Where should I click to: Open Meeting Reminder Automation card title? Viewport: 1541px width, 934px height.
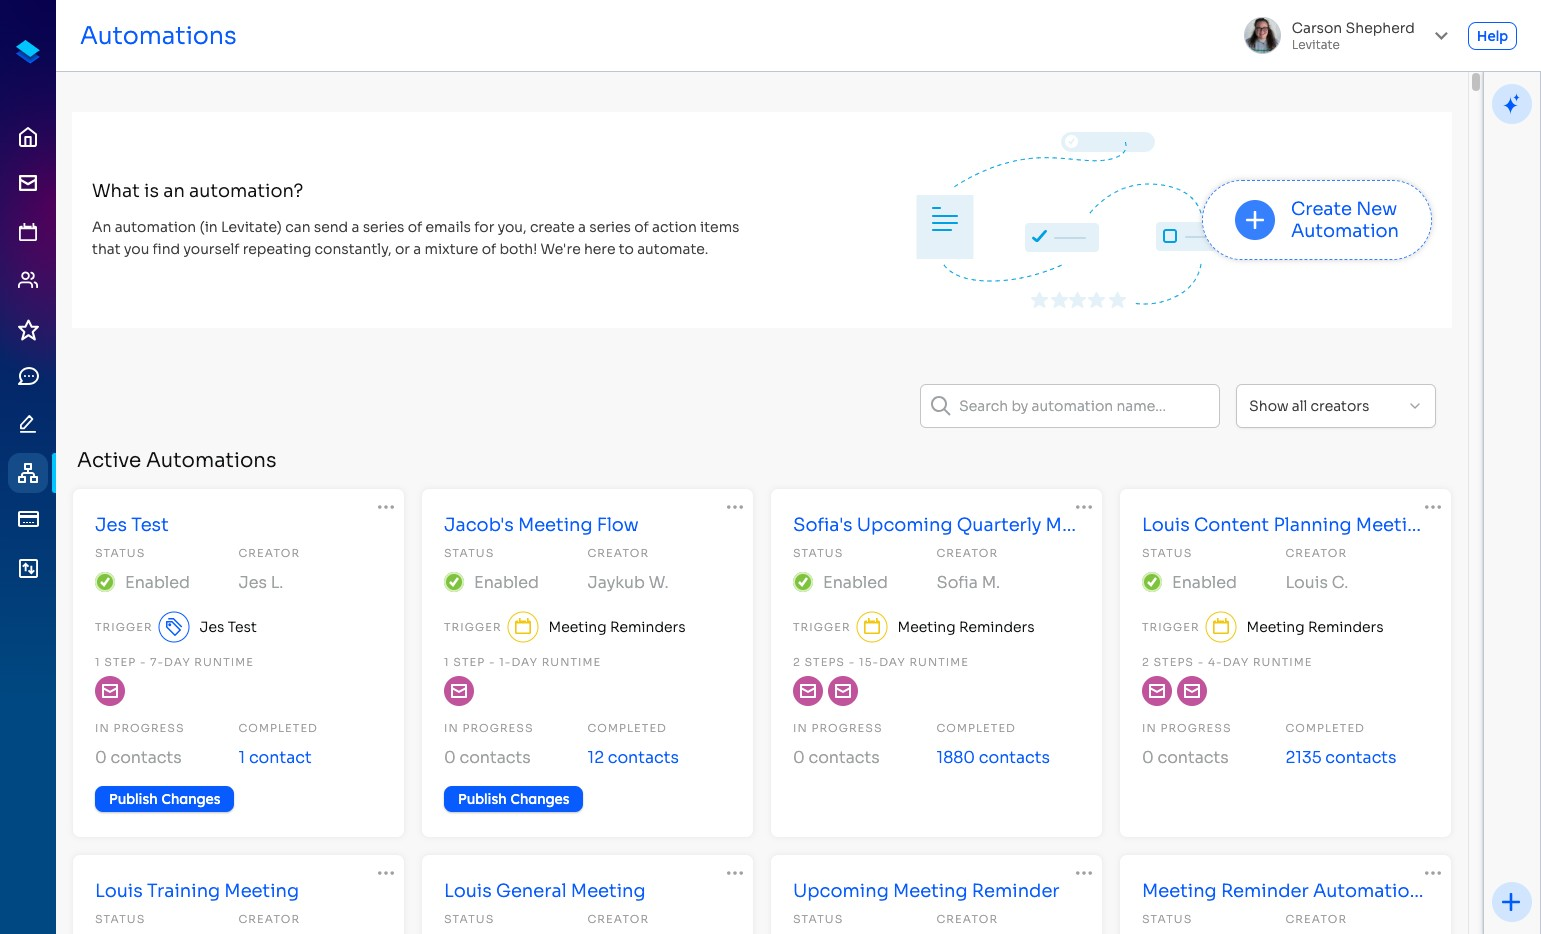1282,891
